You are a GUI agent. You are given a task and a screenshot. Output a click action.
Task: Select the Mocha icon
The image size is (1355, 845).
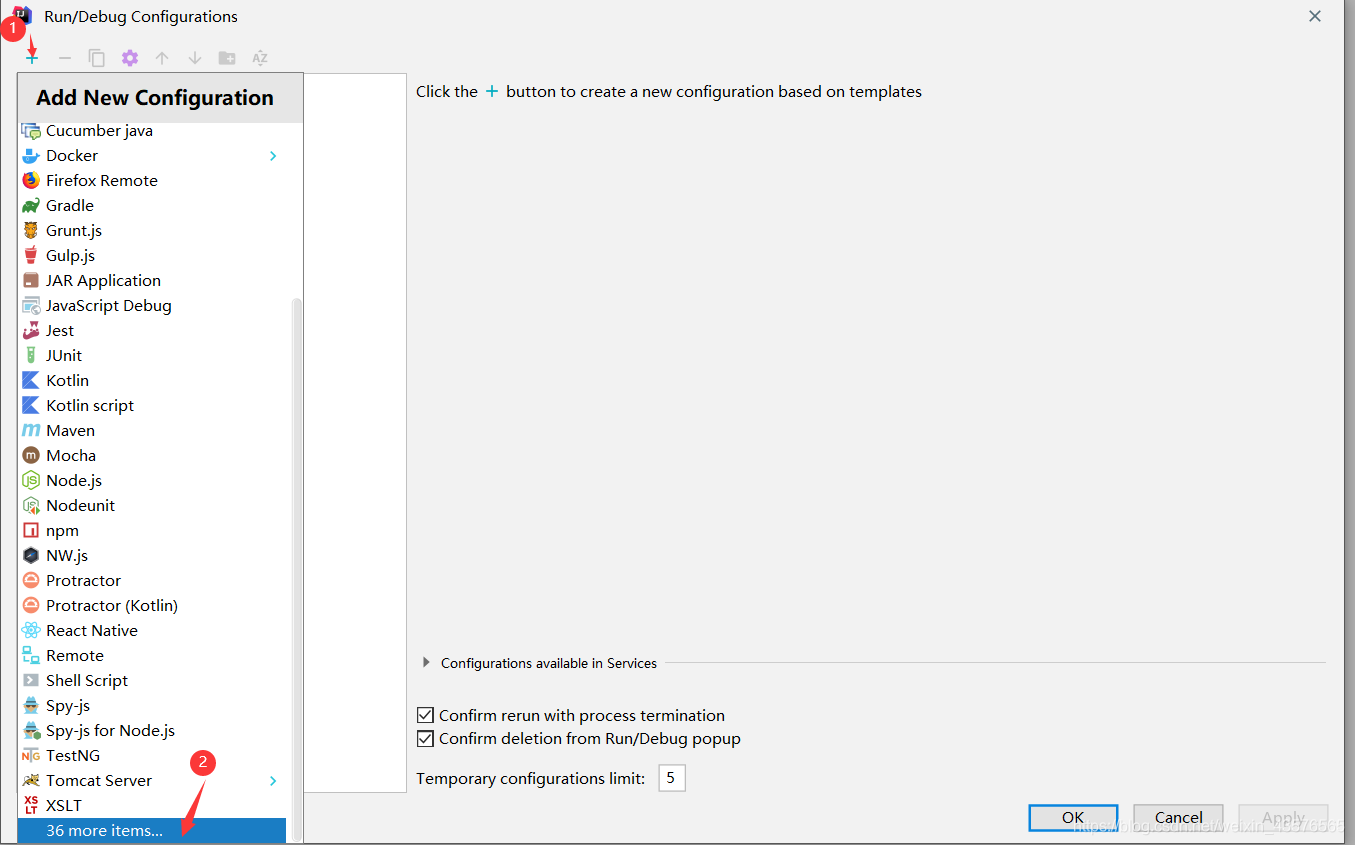pyautogui.click(x=31, y=456)
